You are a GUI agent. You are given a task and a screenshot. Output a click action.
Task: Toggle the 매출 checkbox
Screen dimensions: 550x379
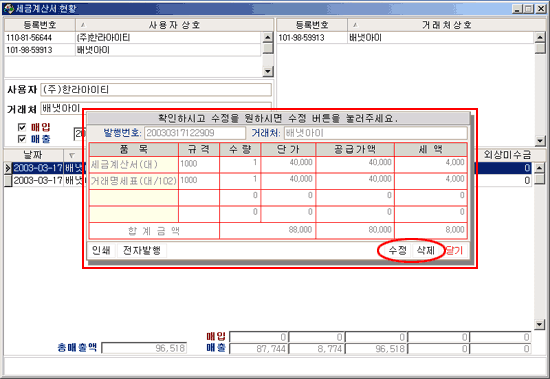click(x=22, y=139)
